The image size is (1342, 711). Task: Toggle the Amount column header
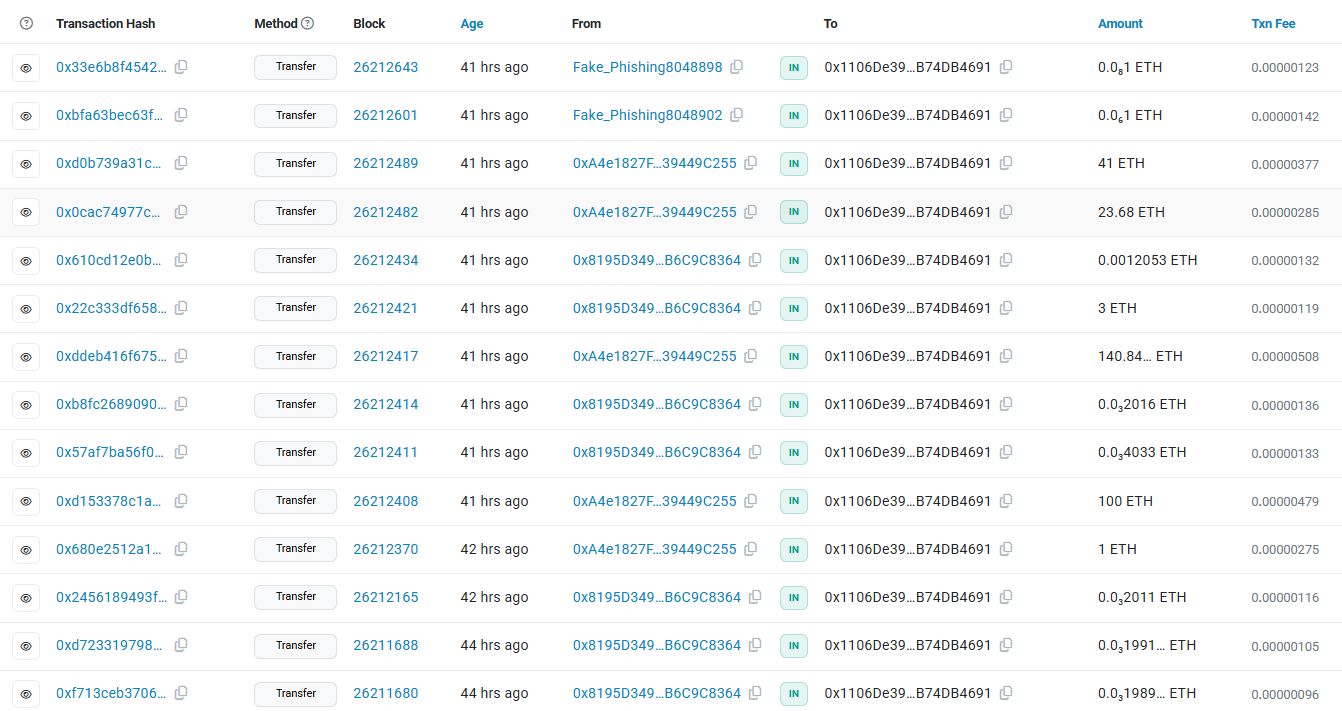click(1120, 23)
